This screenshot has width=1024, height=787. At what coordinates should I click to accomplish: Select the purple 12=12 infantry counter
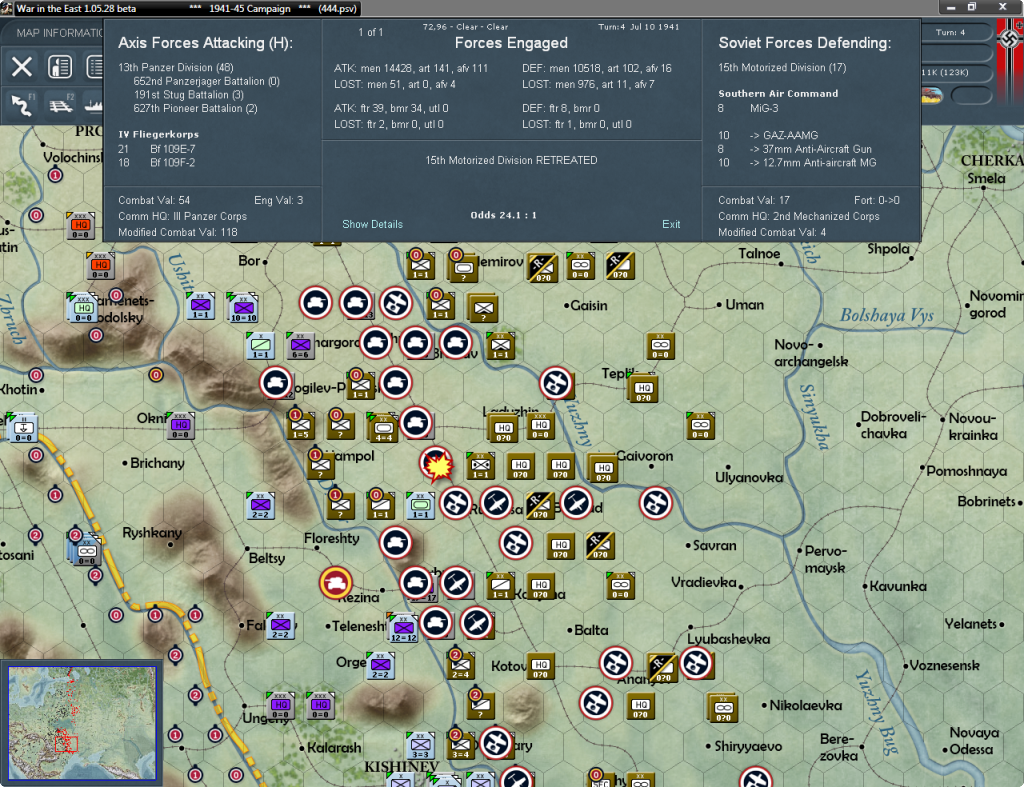click(403, 628)
